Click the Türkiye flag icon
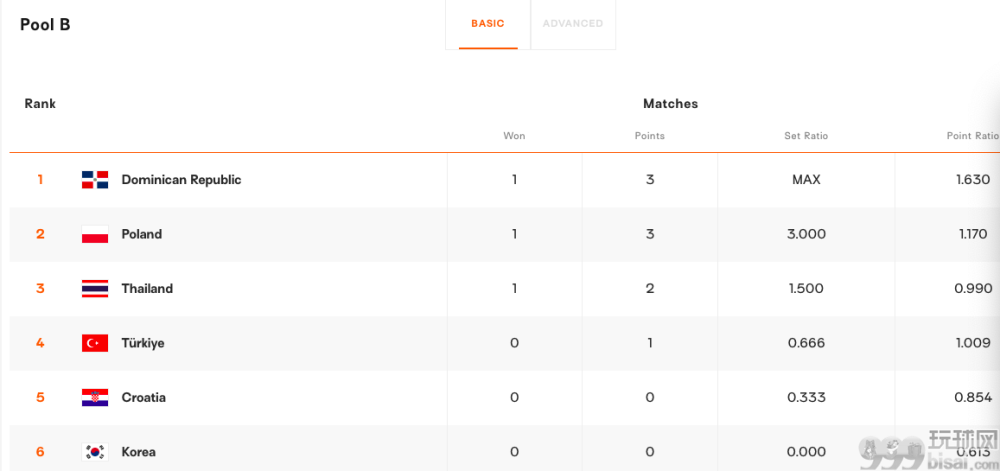The image size is (1000, 471). [95, 343]
